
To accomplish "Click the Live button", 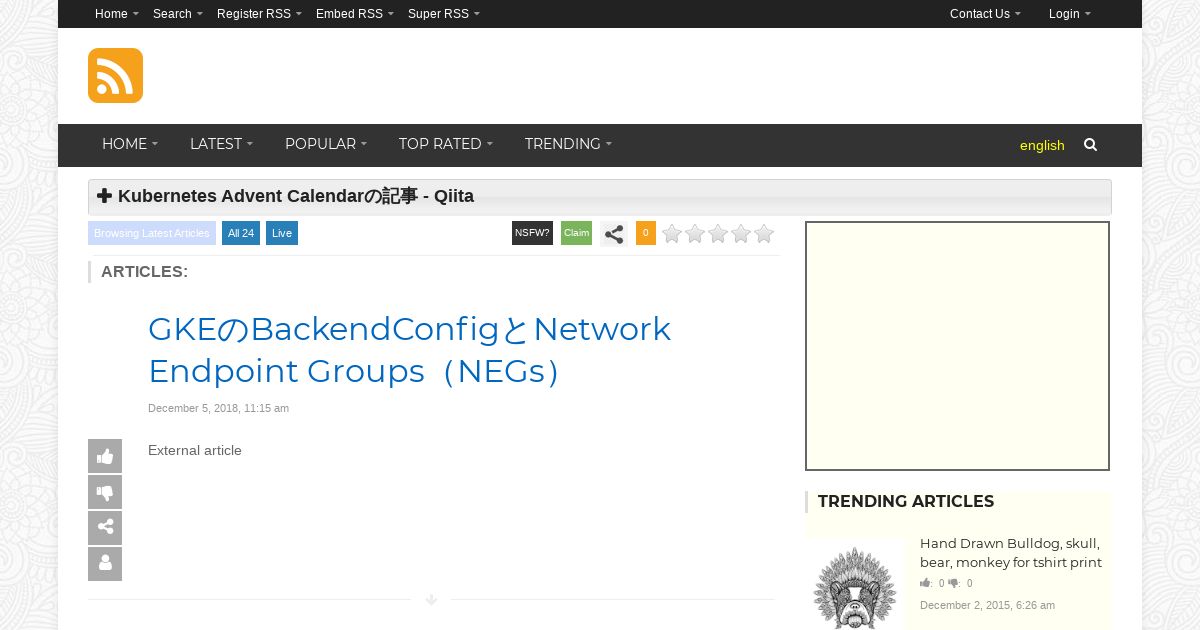I will pyautogui.click(x=282, y=233).
